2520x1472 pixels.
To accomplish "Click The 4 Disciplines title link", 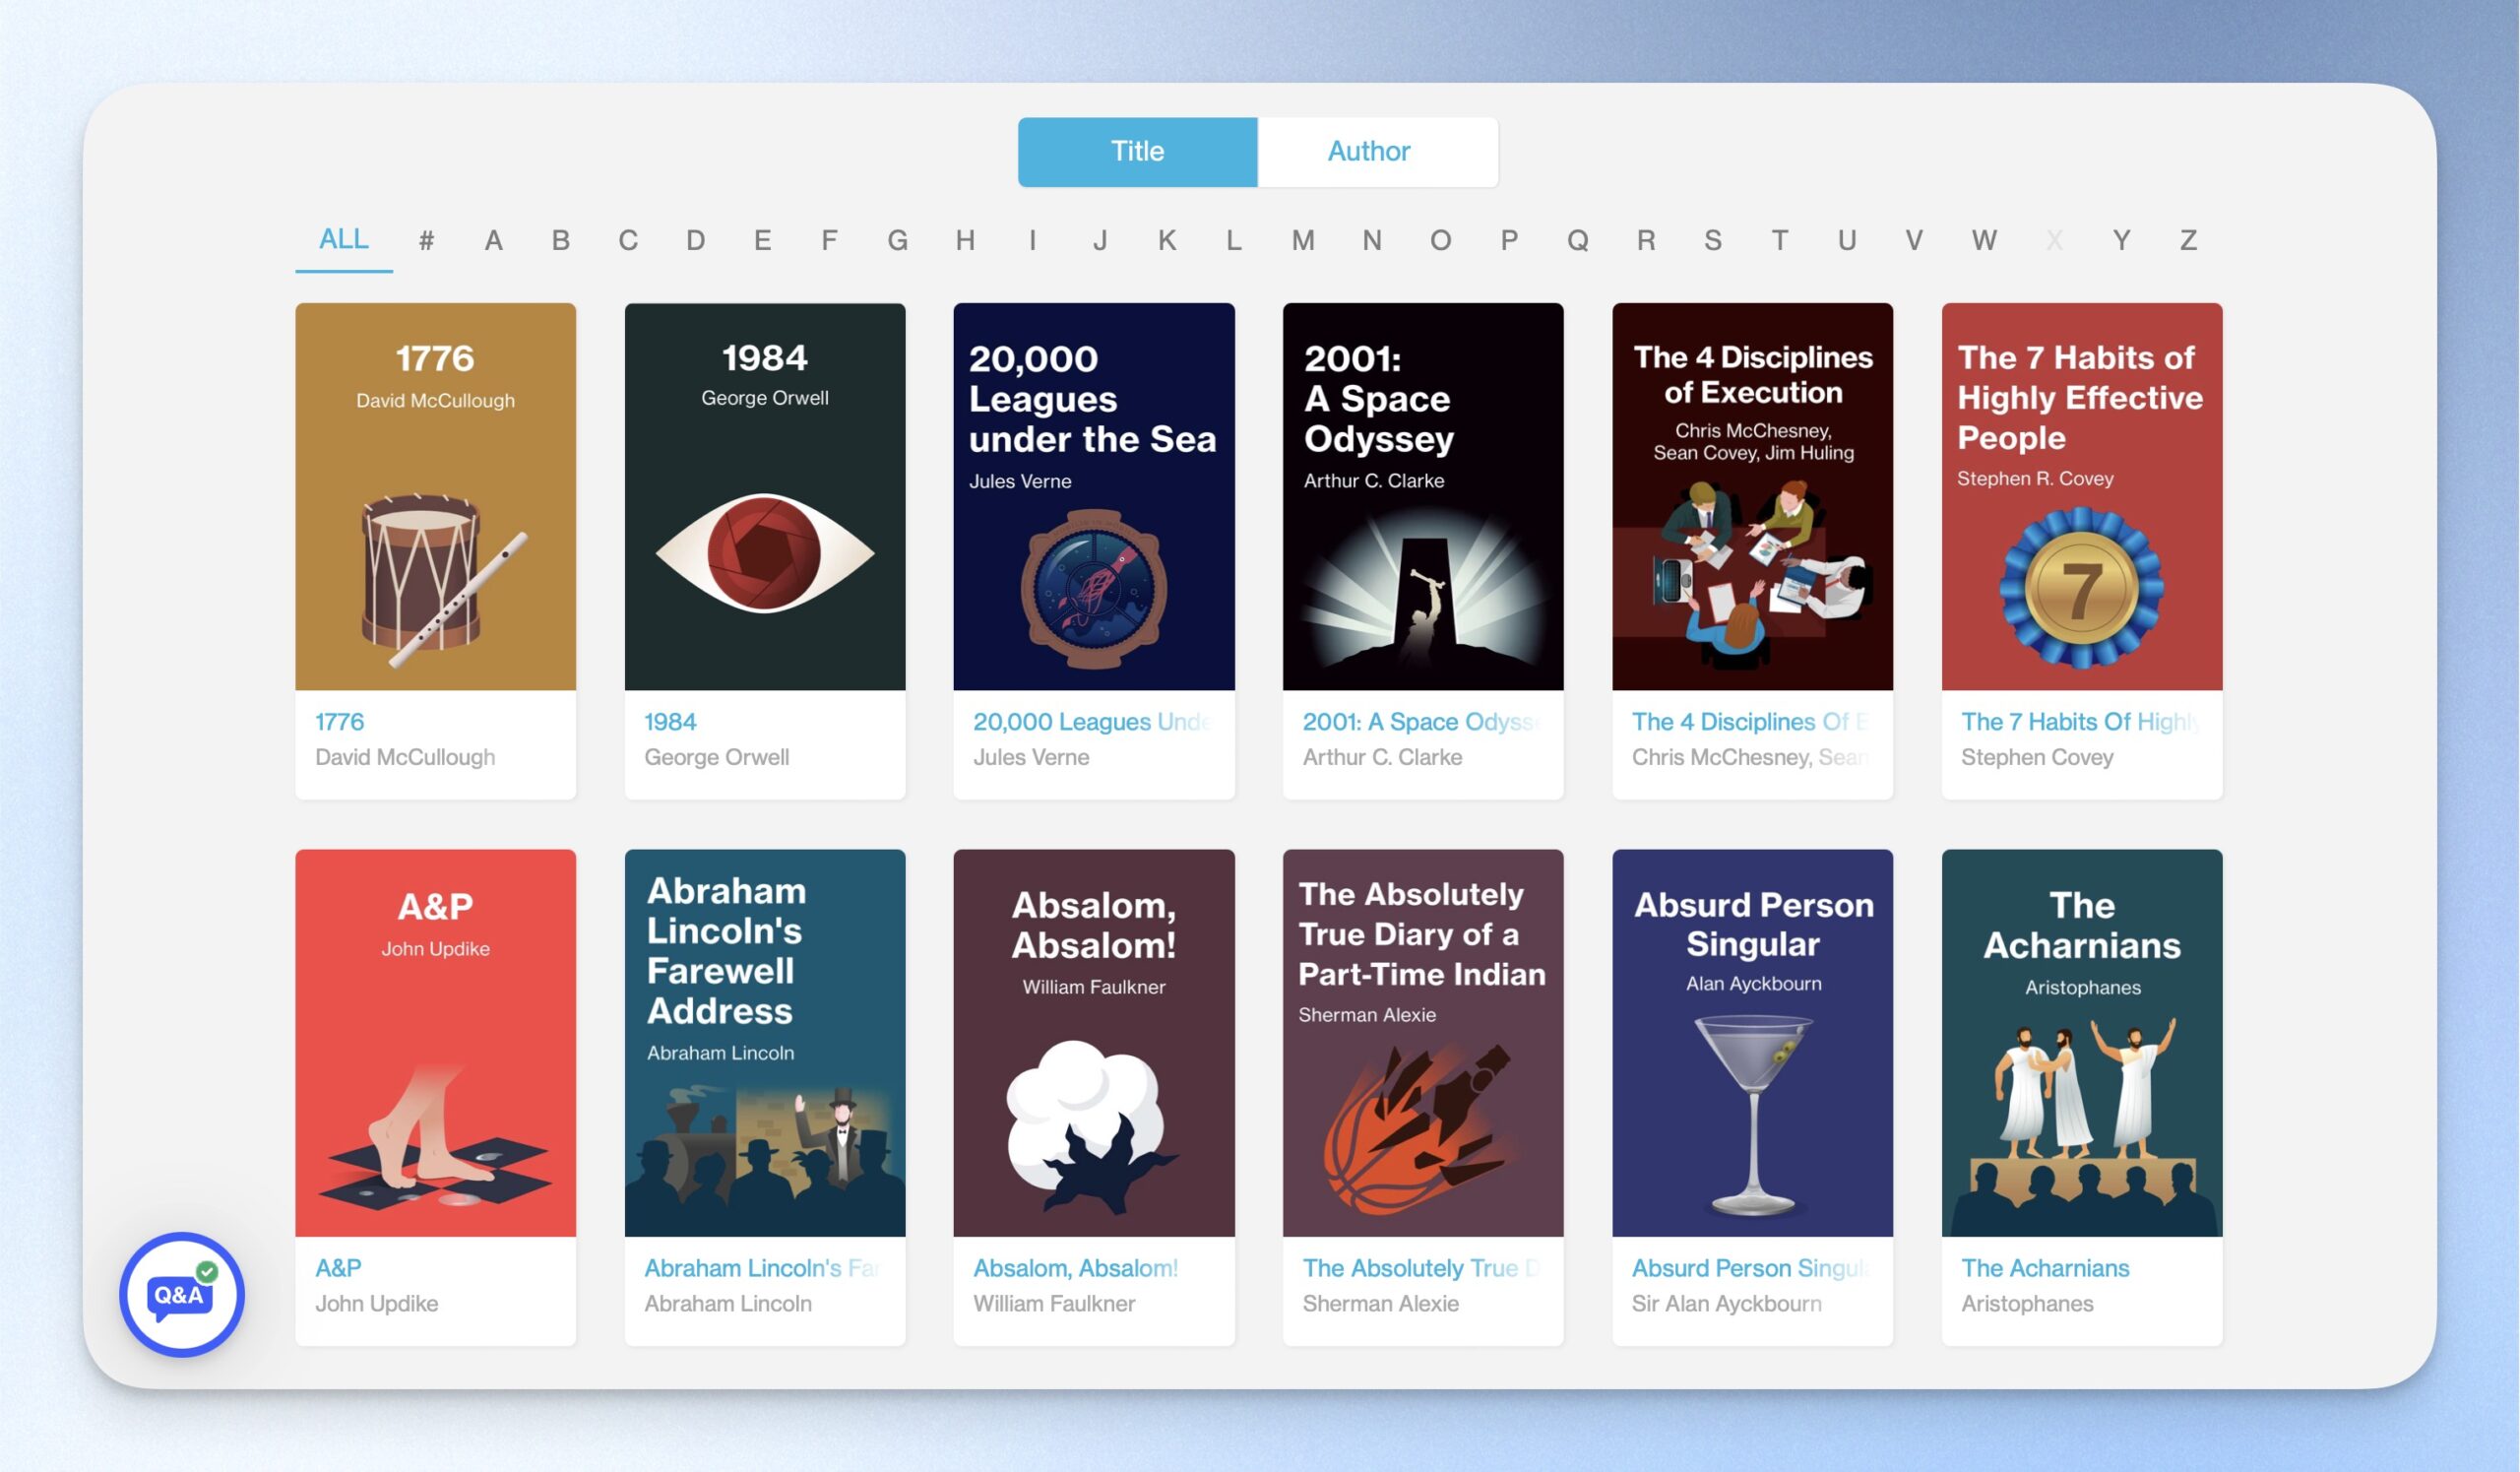I will click(1748, 722).
